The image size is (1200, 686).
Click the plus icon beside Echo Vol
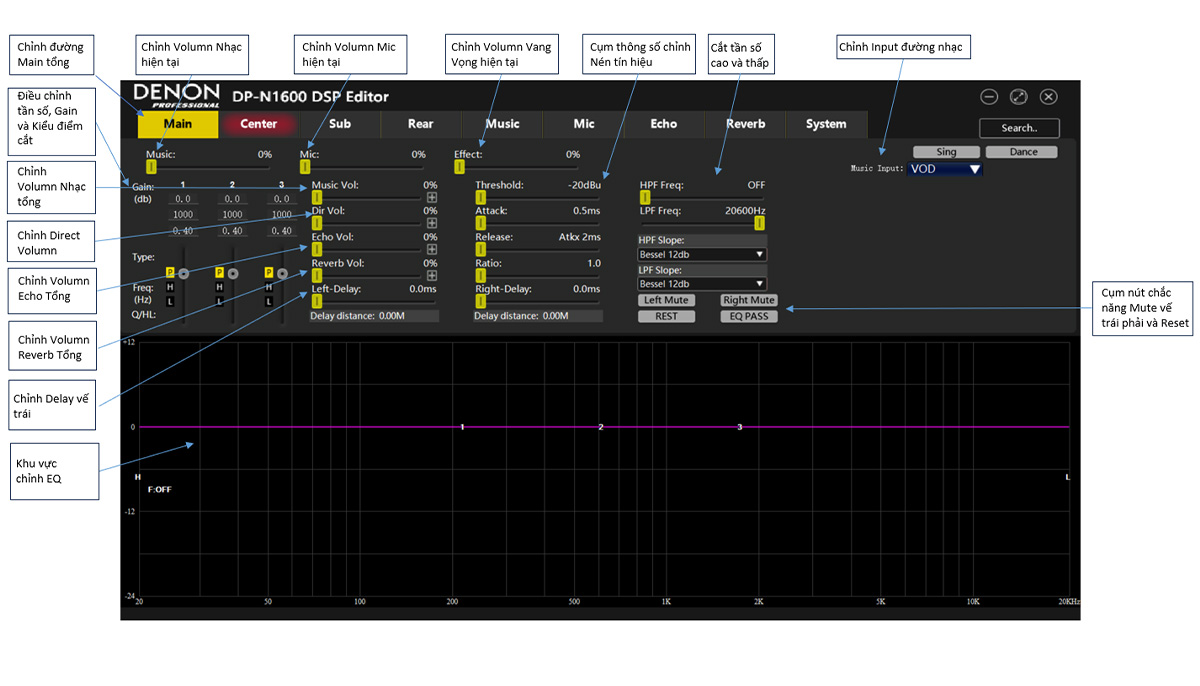[x=432, y=249]
